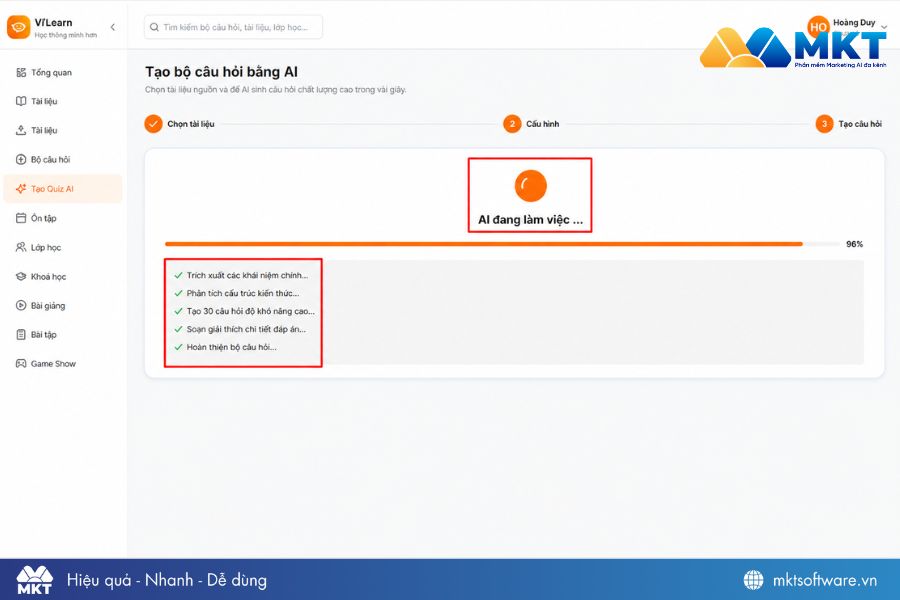Screen dimensions: 900x600
Task: Click the search box for question sets
Action: pyautogui.click(x=233, y=27)
